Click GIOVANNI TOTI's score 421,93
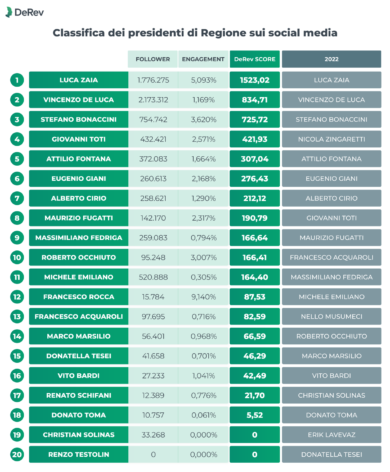Screen dimensions: 390x472 [x=255, y=139]
